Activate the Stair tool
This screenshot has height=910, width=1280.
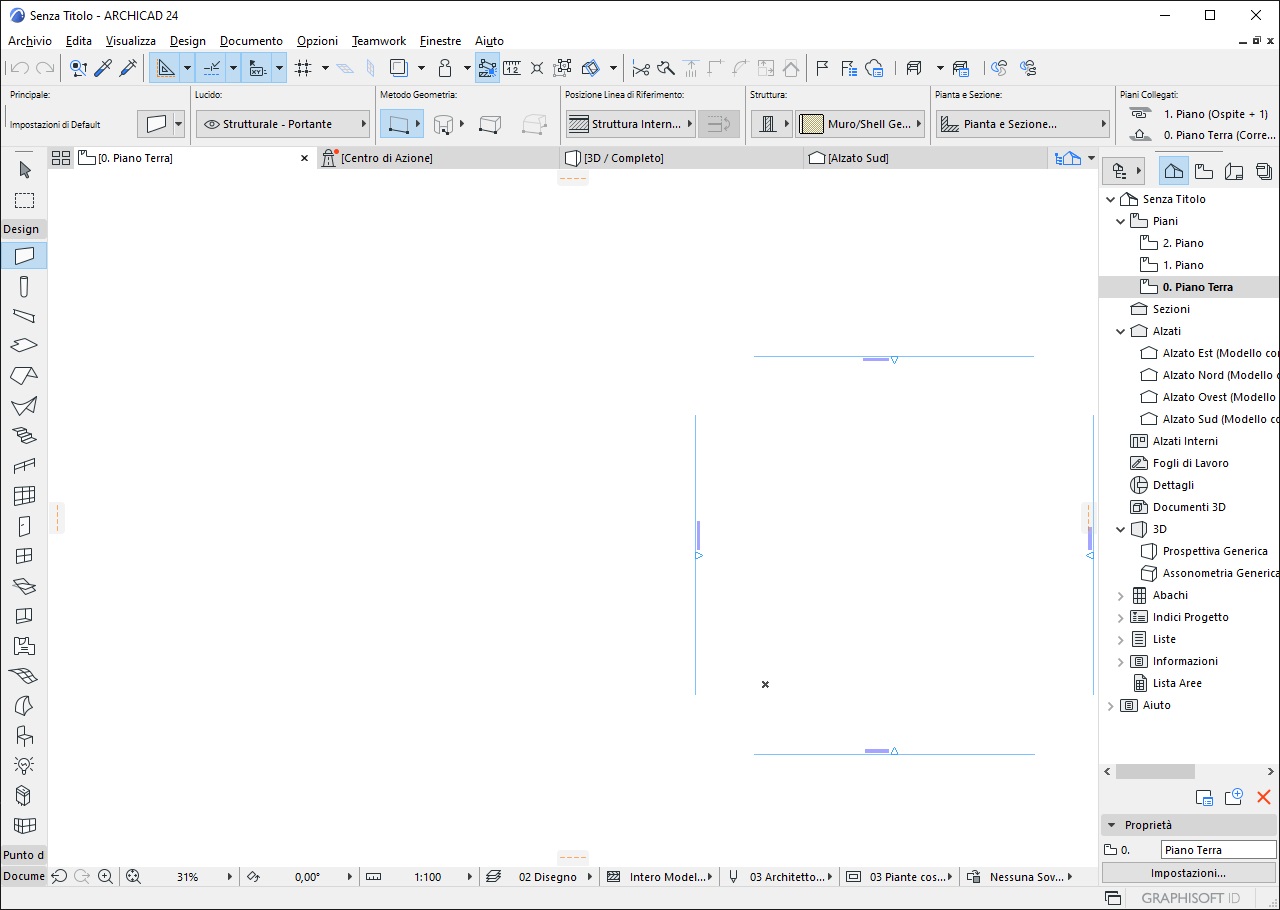(24, 436)
